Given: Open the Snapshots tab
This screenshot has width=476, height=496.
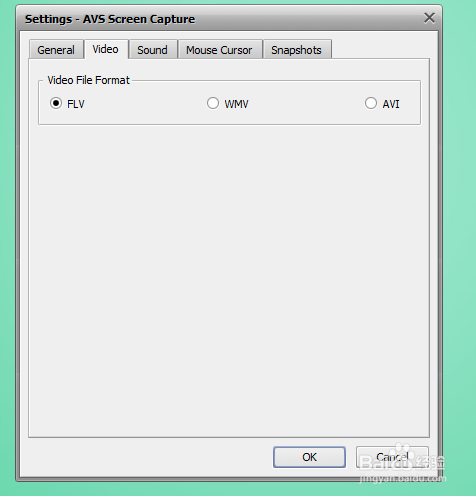Looking at the screenshot, I should [x=297, y=50].
